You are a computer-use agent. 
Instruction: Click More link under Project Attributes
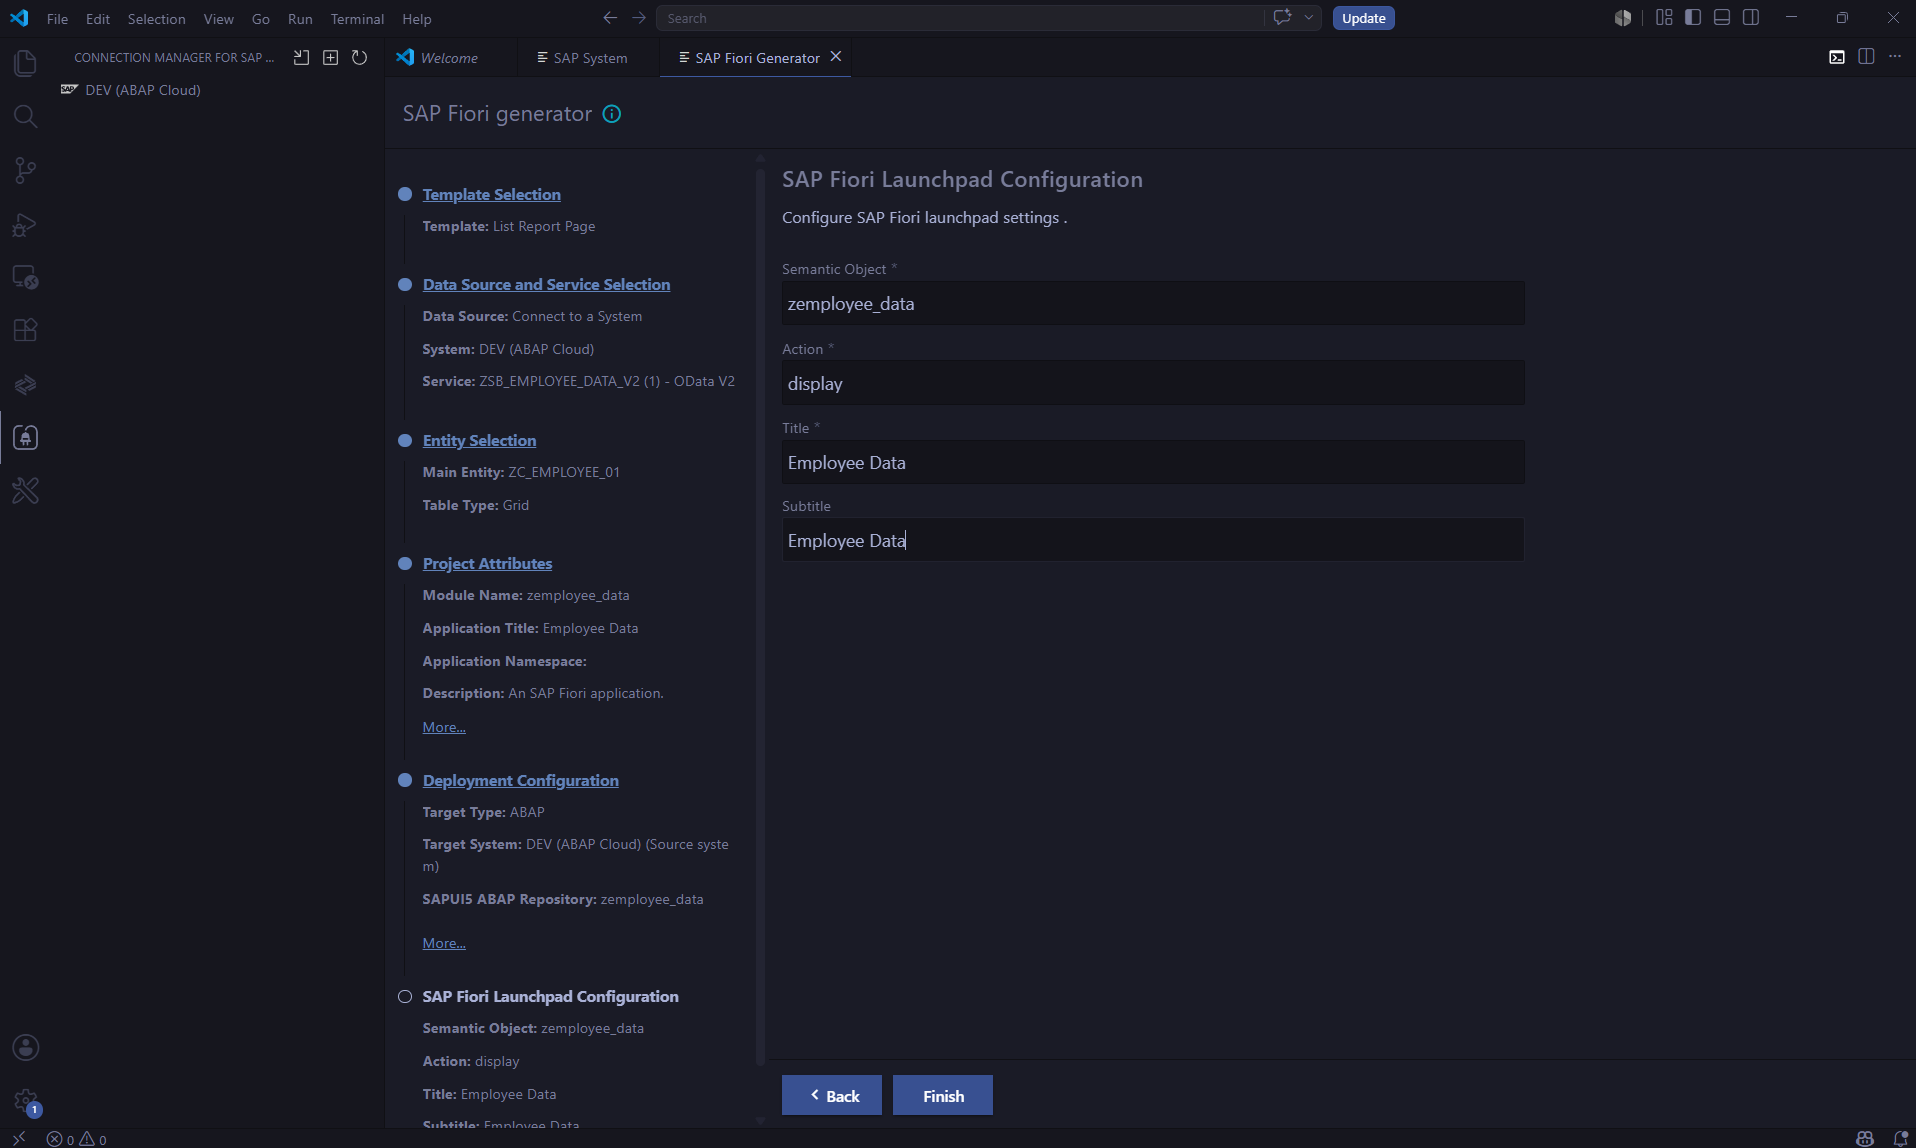click(444, 727)
